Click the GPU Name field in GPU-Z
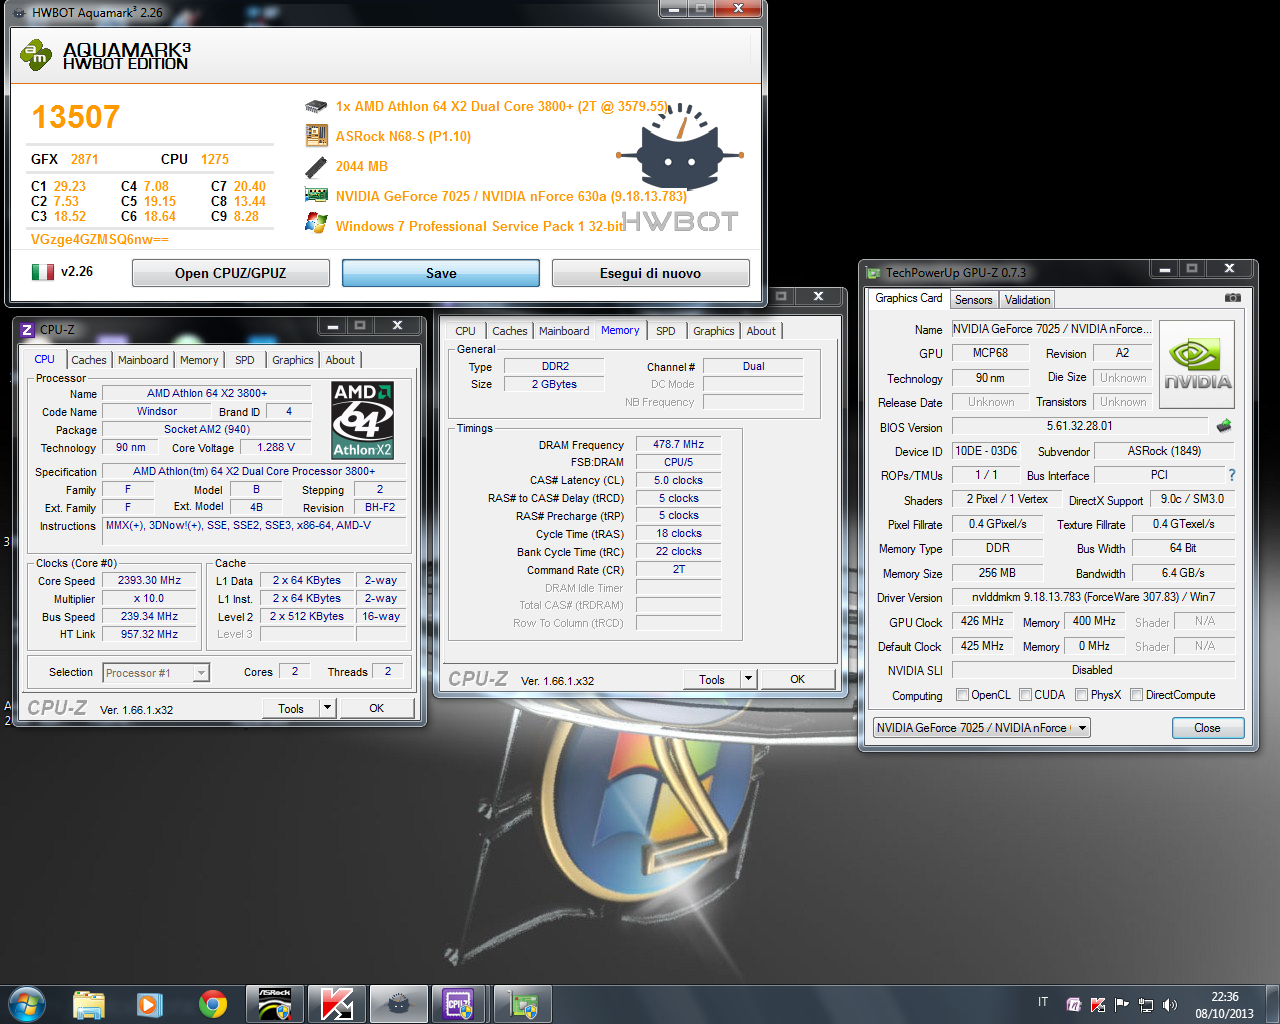This screenshot has height=1024, width=1280. point(1053,329)
